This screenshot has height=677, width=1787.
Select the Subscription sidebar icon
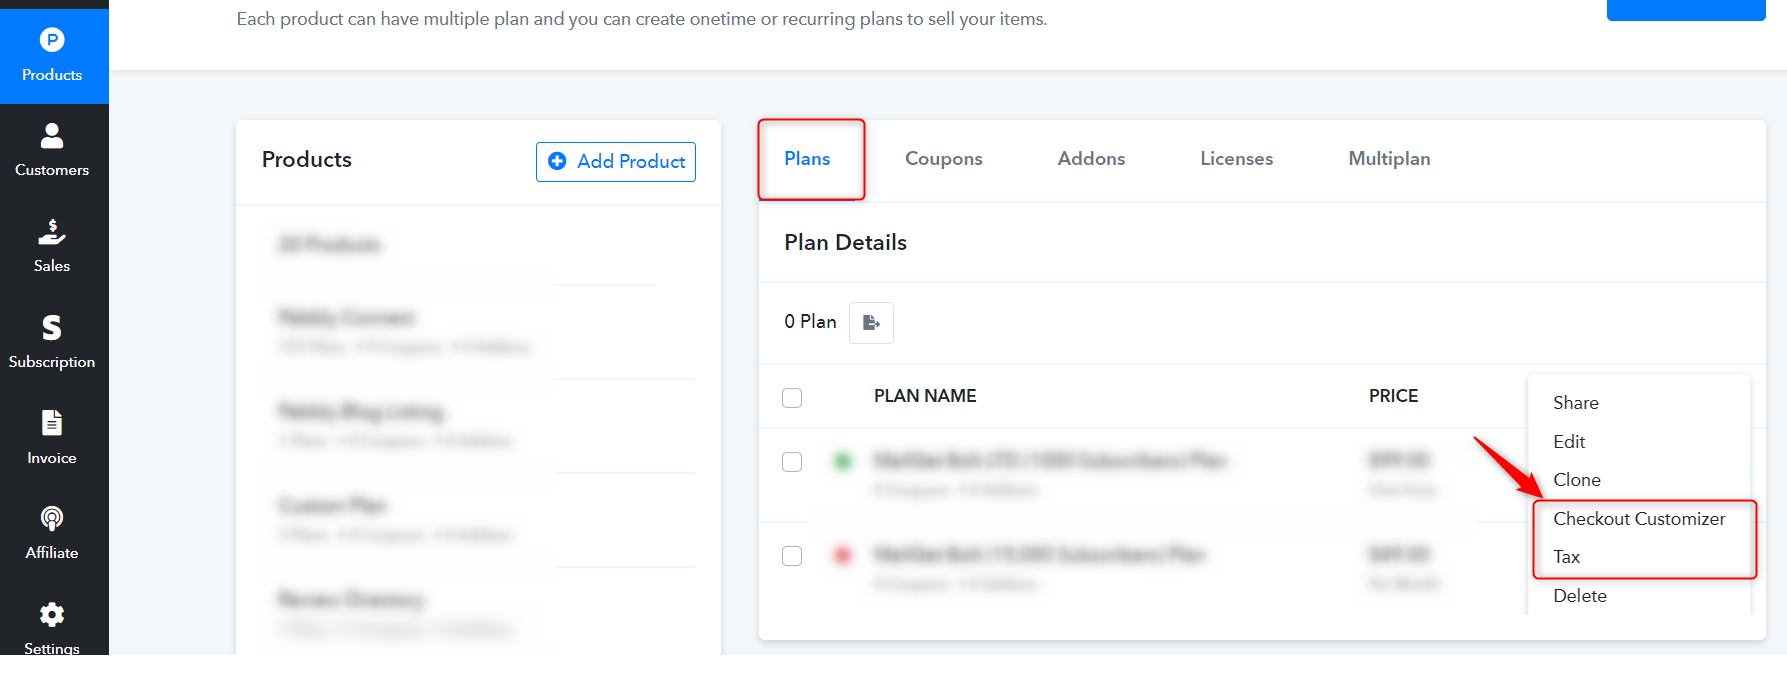52,327
